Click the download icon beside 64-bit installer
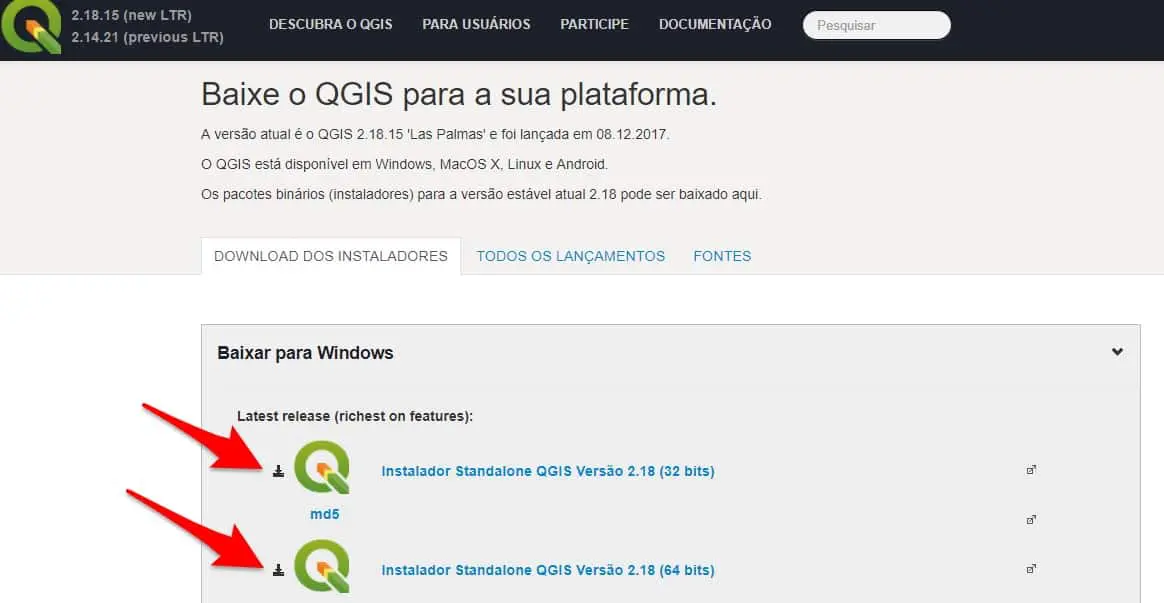Screen dimensions: 1164x603 point(279,570)
